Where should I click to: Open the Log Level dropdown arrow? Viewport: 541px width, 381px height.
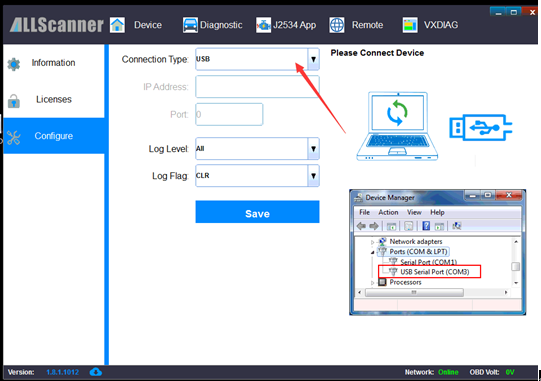[x=313, y=149]
